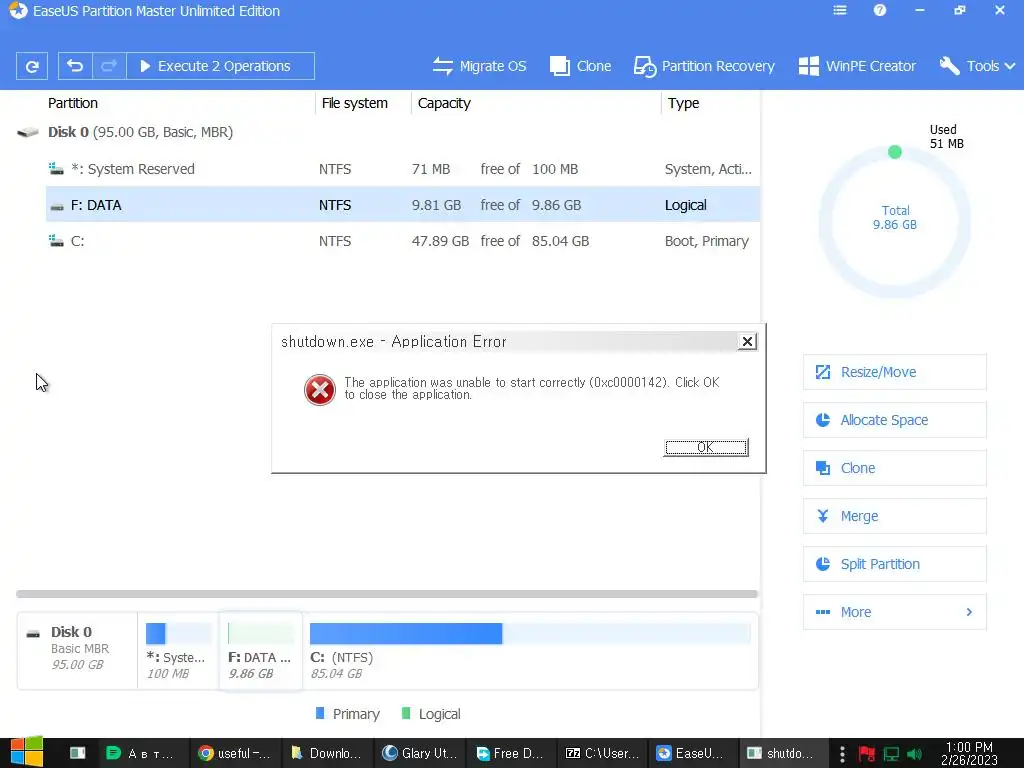Open the volume speaker tray icon

pos(914,754)
